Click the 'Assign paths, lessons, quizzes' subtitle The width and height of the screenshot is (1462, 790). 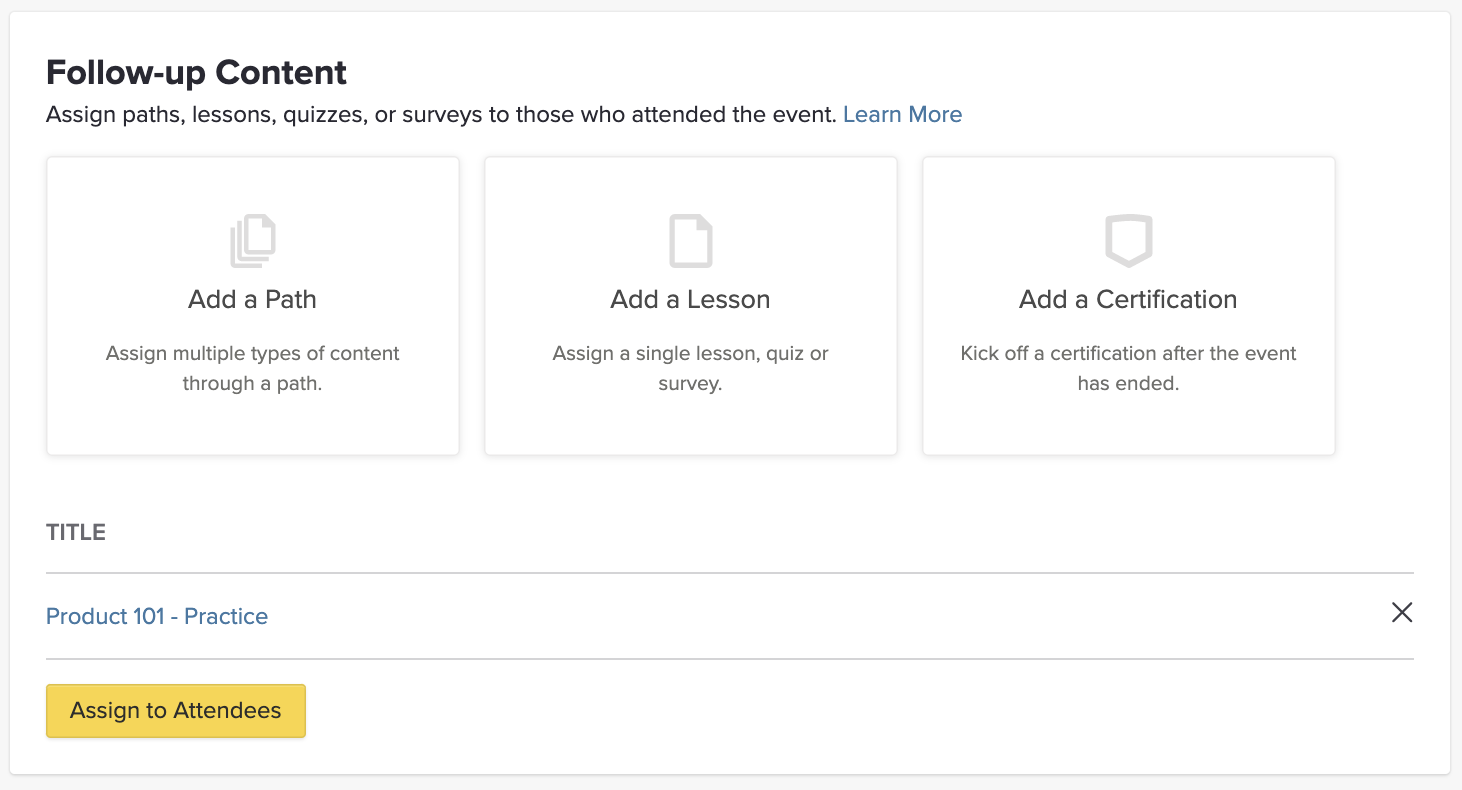pos(441,115)
